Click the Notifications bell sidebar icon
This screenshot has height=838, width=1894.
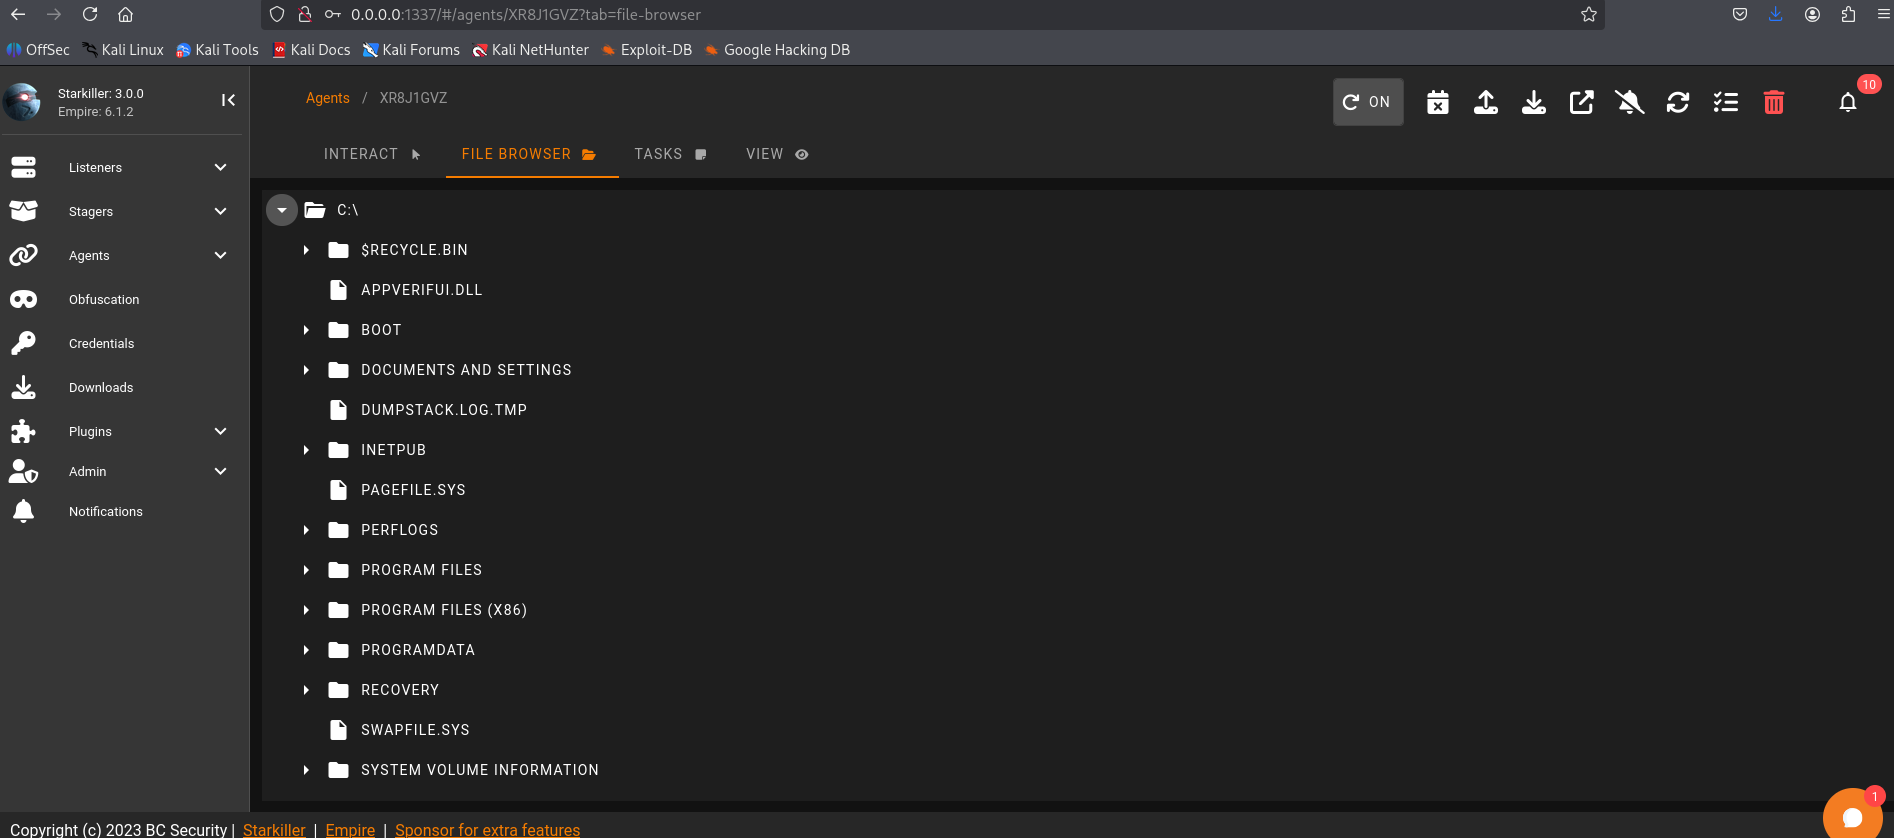23,511
